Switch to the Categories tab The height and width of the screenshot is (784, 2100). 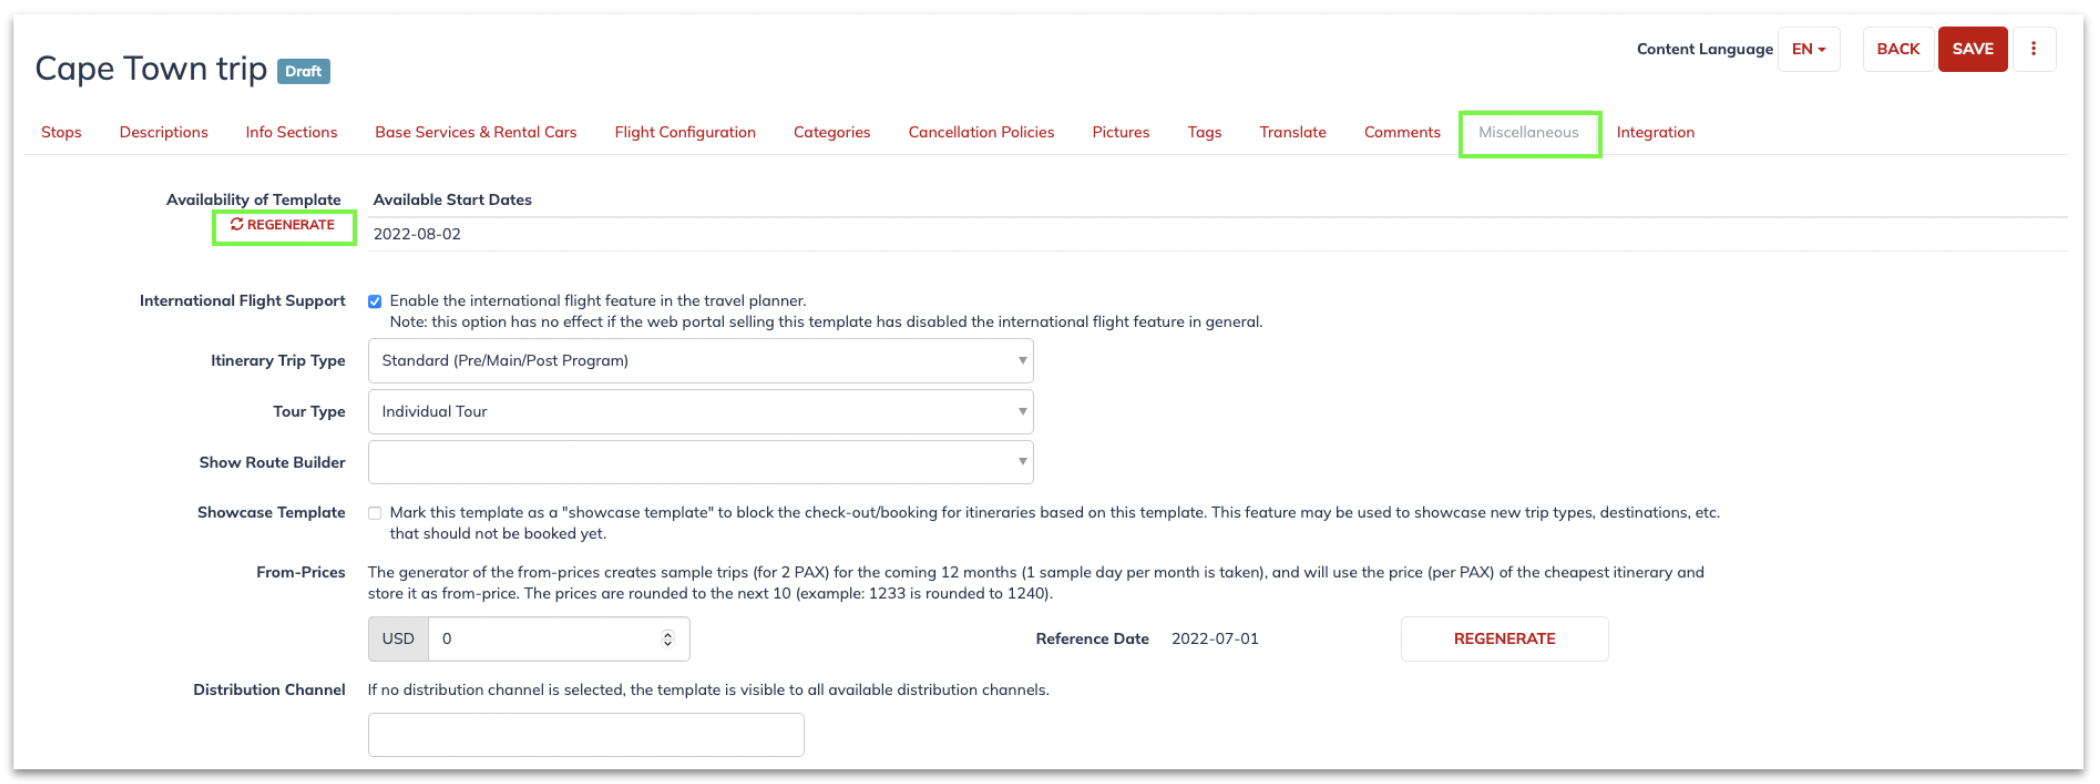832,132
